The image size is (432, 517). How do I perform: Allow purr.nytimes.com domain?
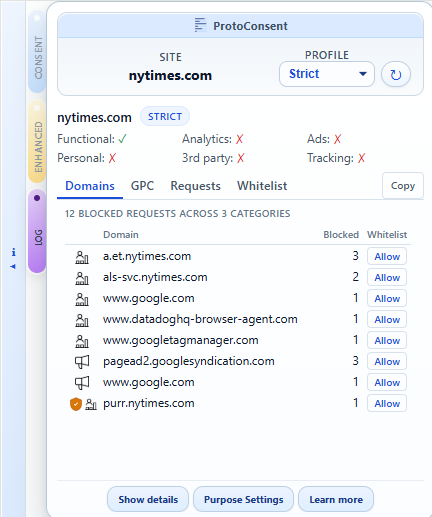(x=387, y=403)
